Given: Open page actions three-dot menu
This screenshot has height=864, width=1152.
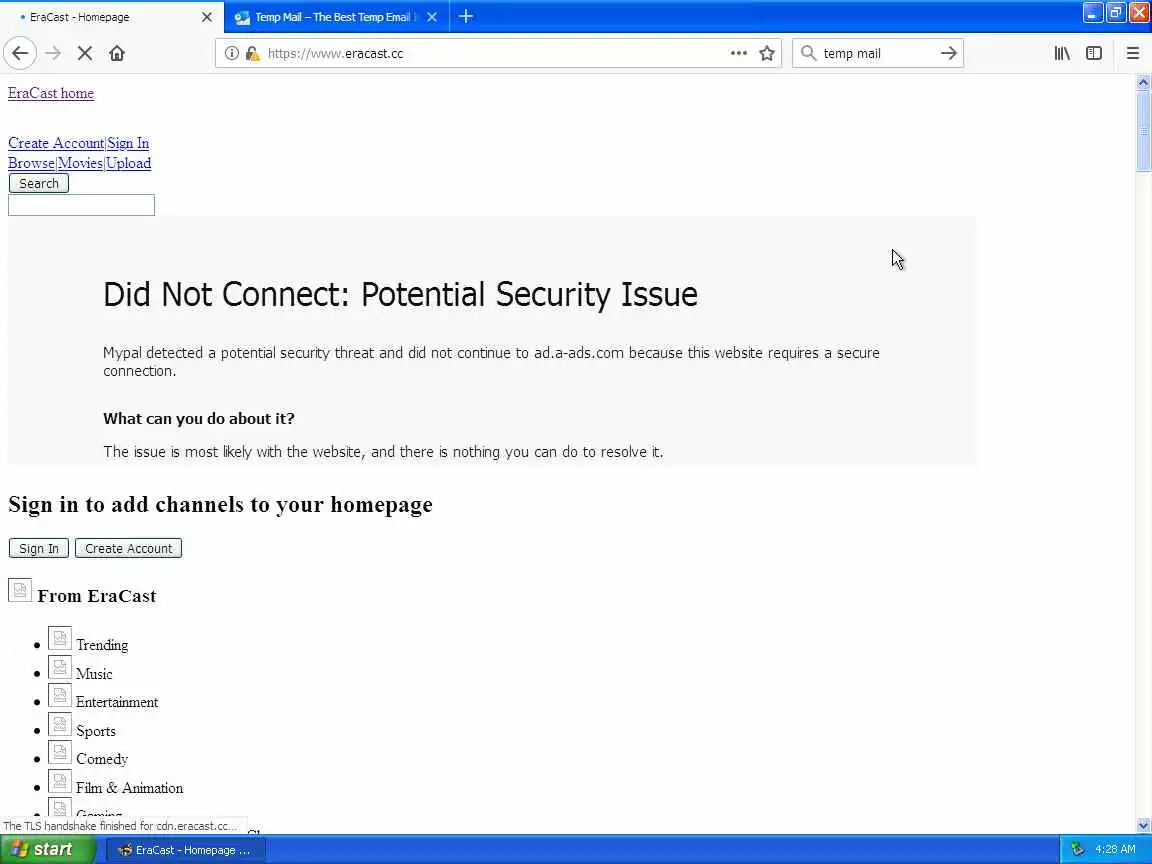Looking at the screenshot, I should (x=739, y=53).
